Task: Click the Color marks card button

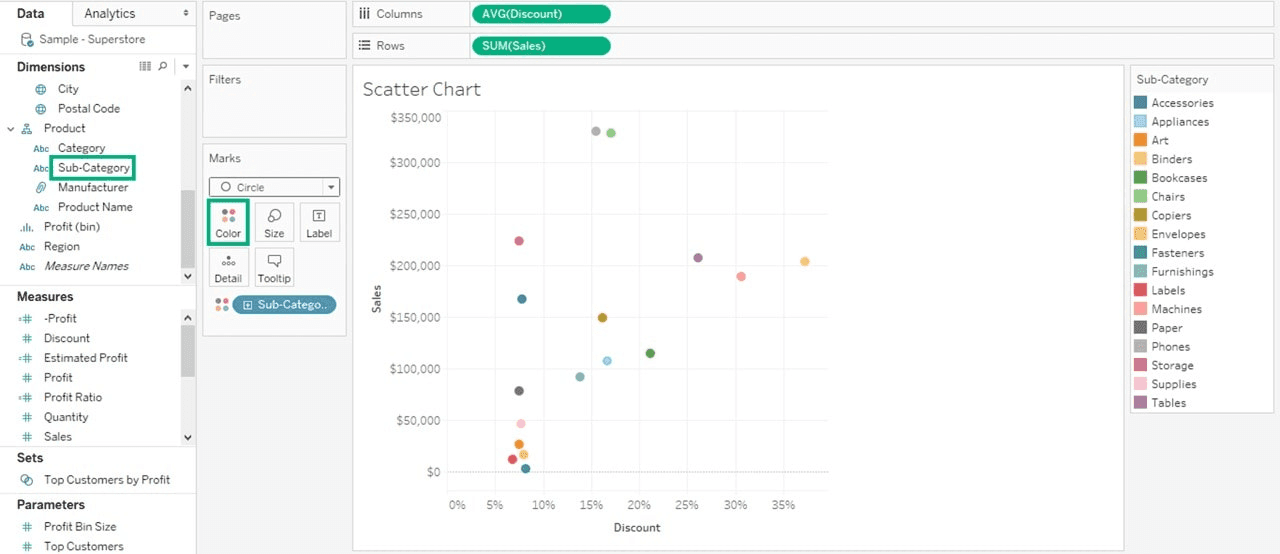Action: point(228,222)
